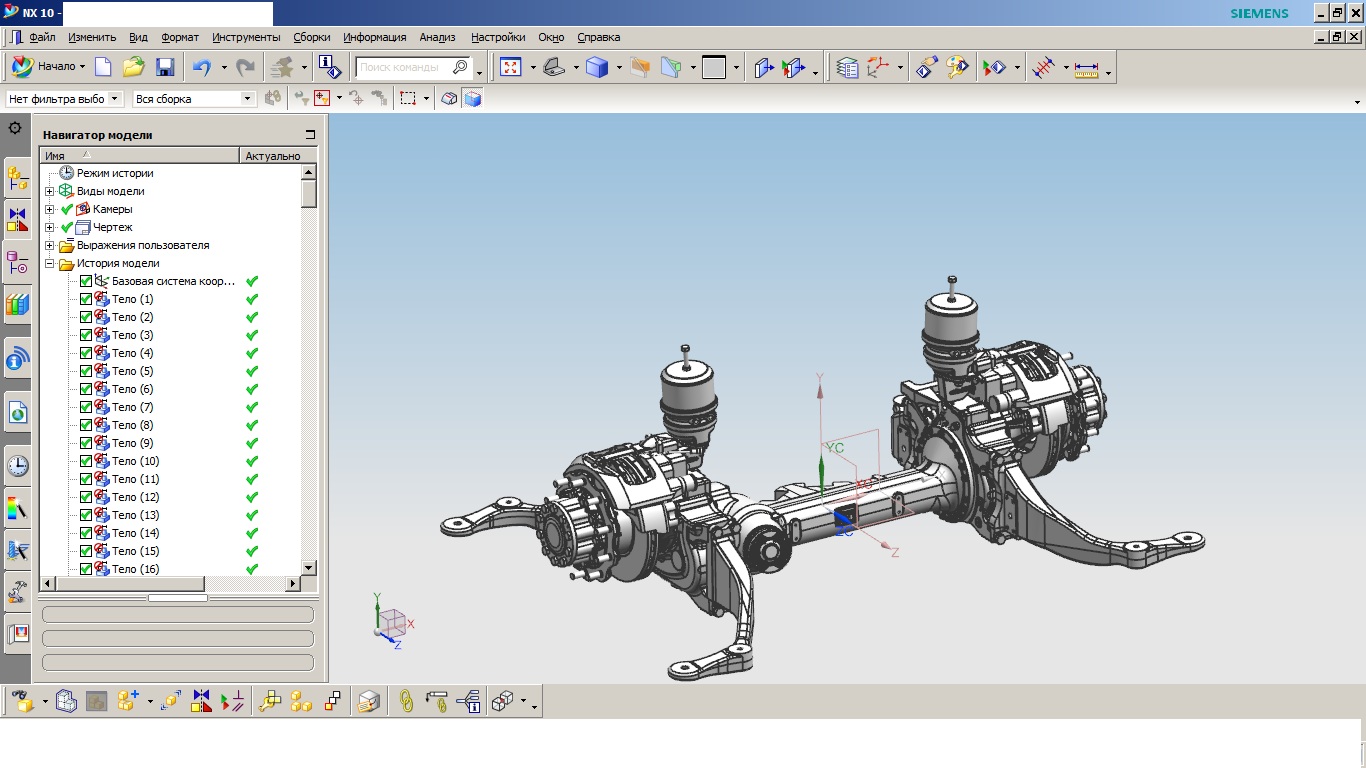Uncheck the Базовая система коор... checkbox

coord(86,281)
